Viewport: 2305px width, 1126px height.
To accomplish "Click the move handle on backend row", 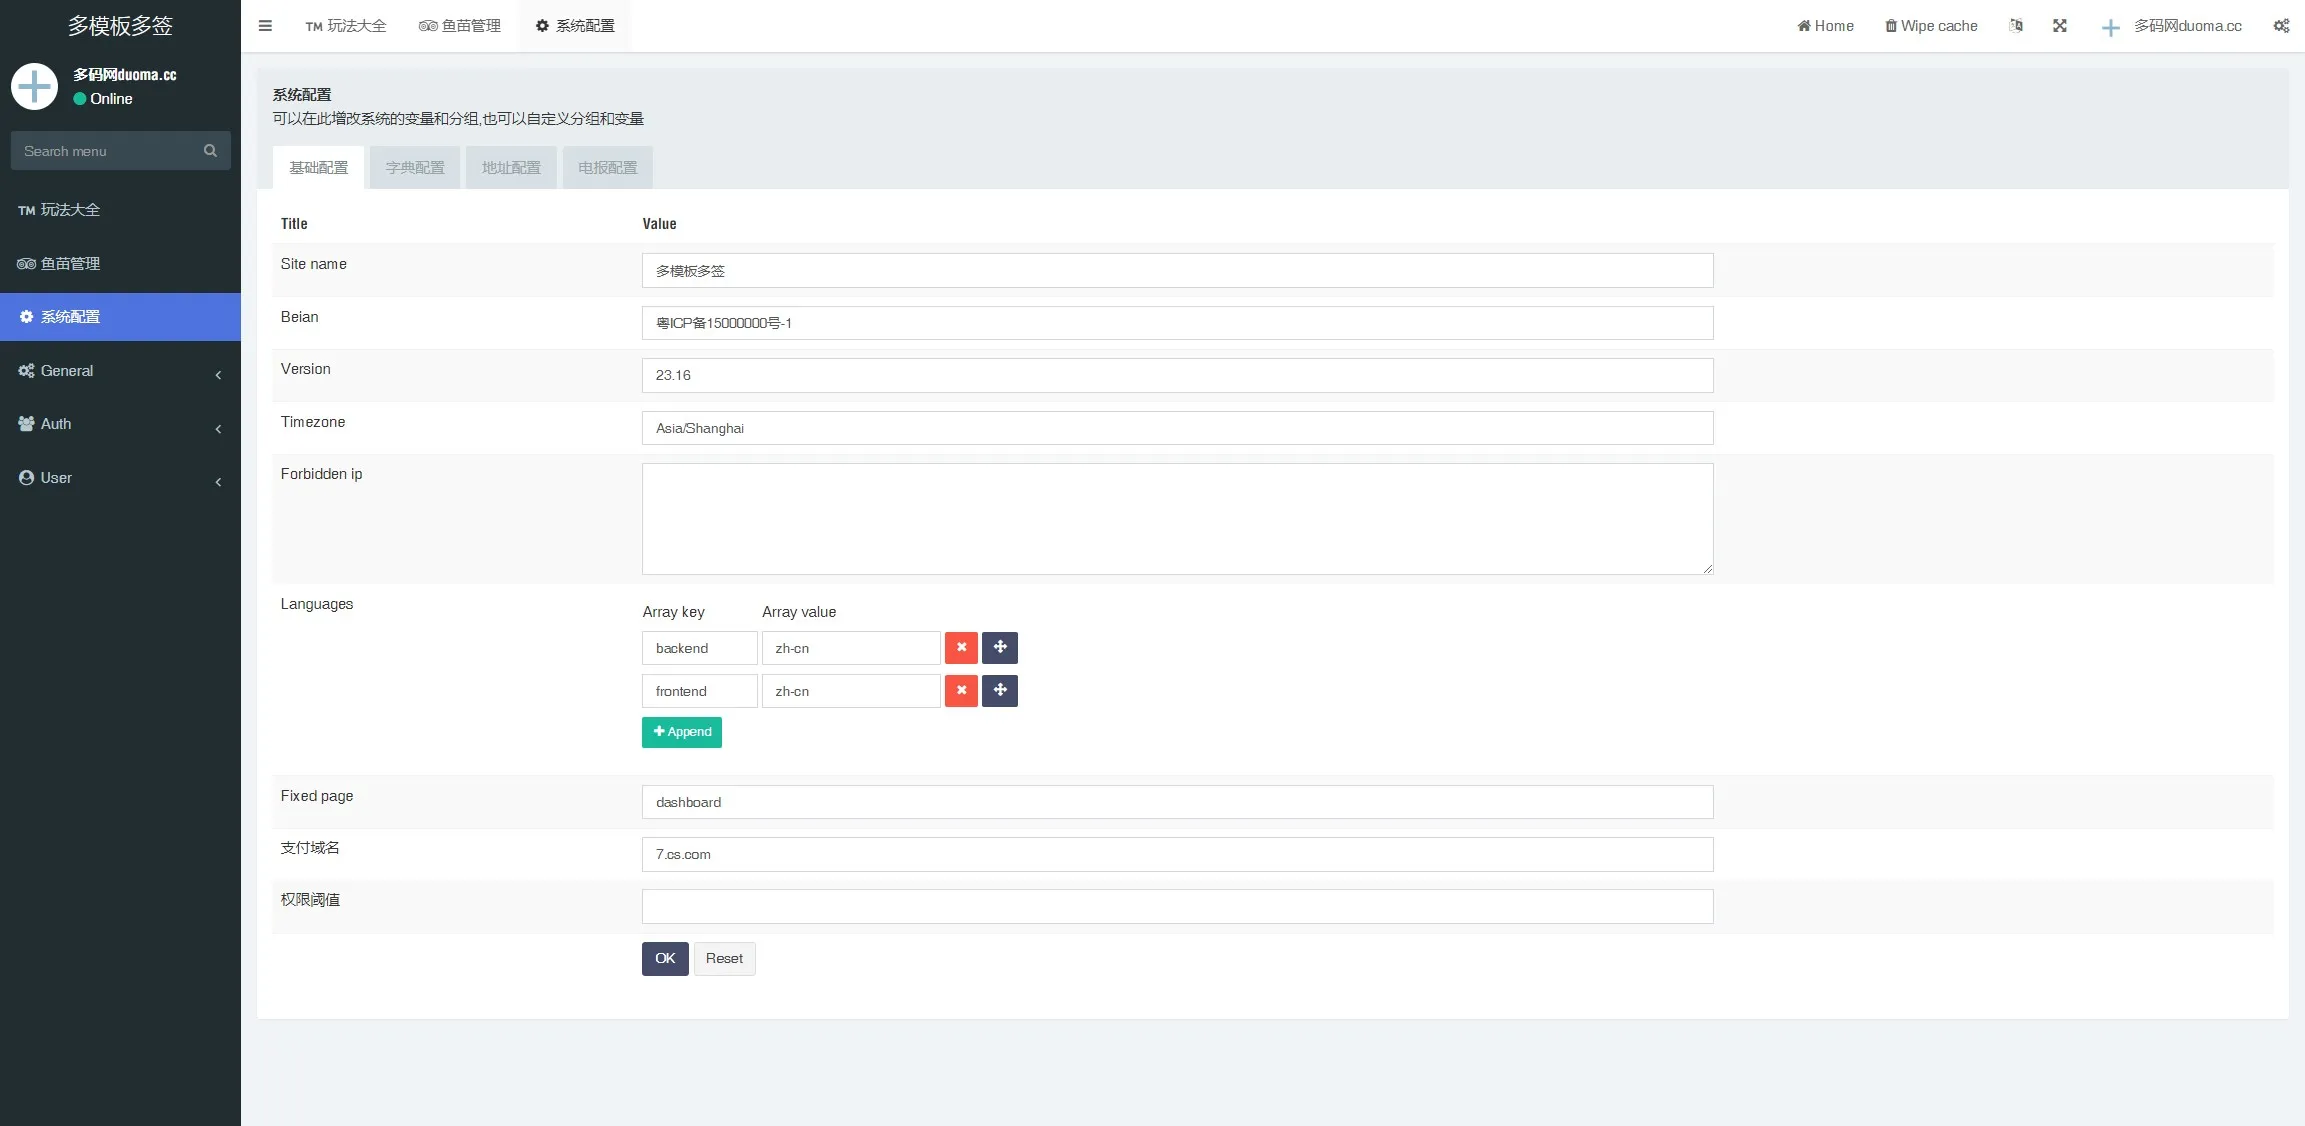I will coord(1000,648).
